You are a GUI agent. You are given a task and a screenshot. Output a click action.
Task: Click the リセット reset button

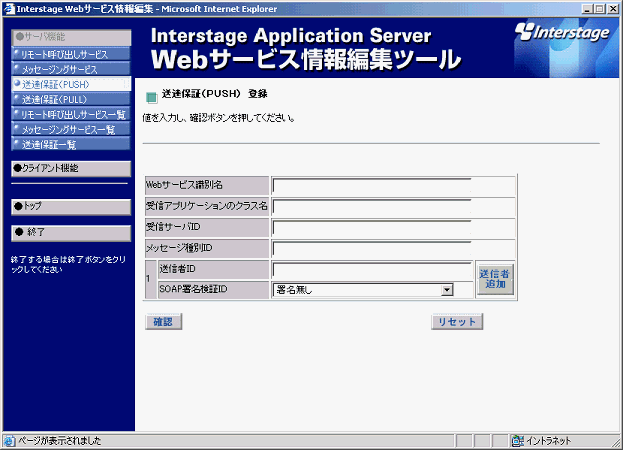pos(457,322)
